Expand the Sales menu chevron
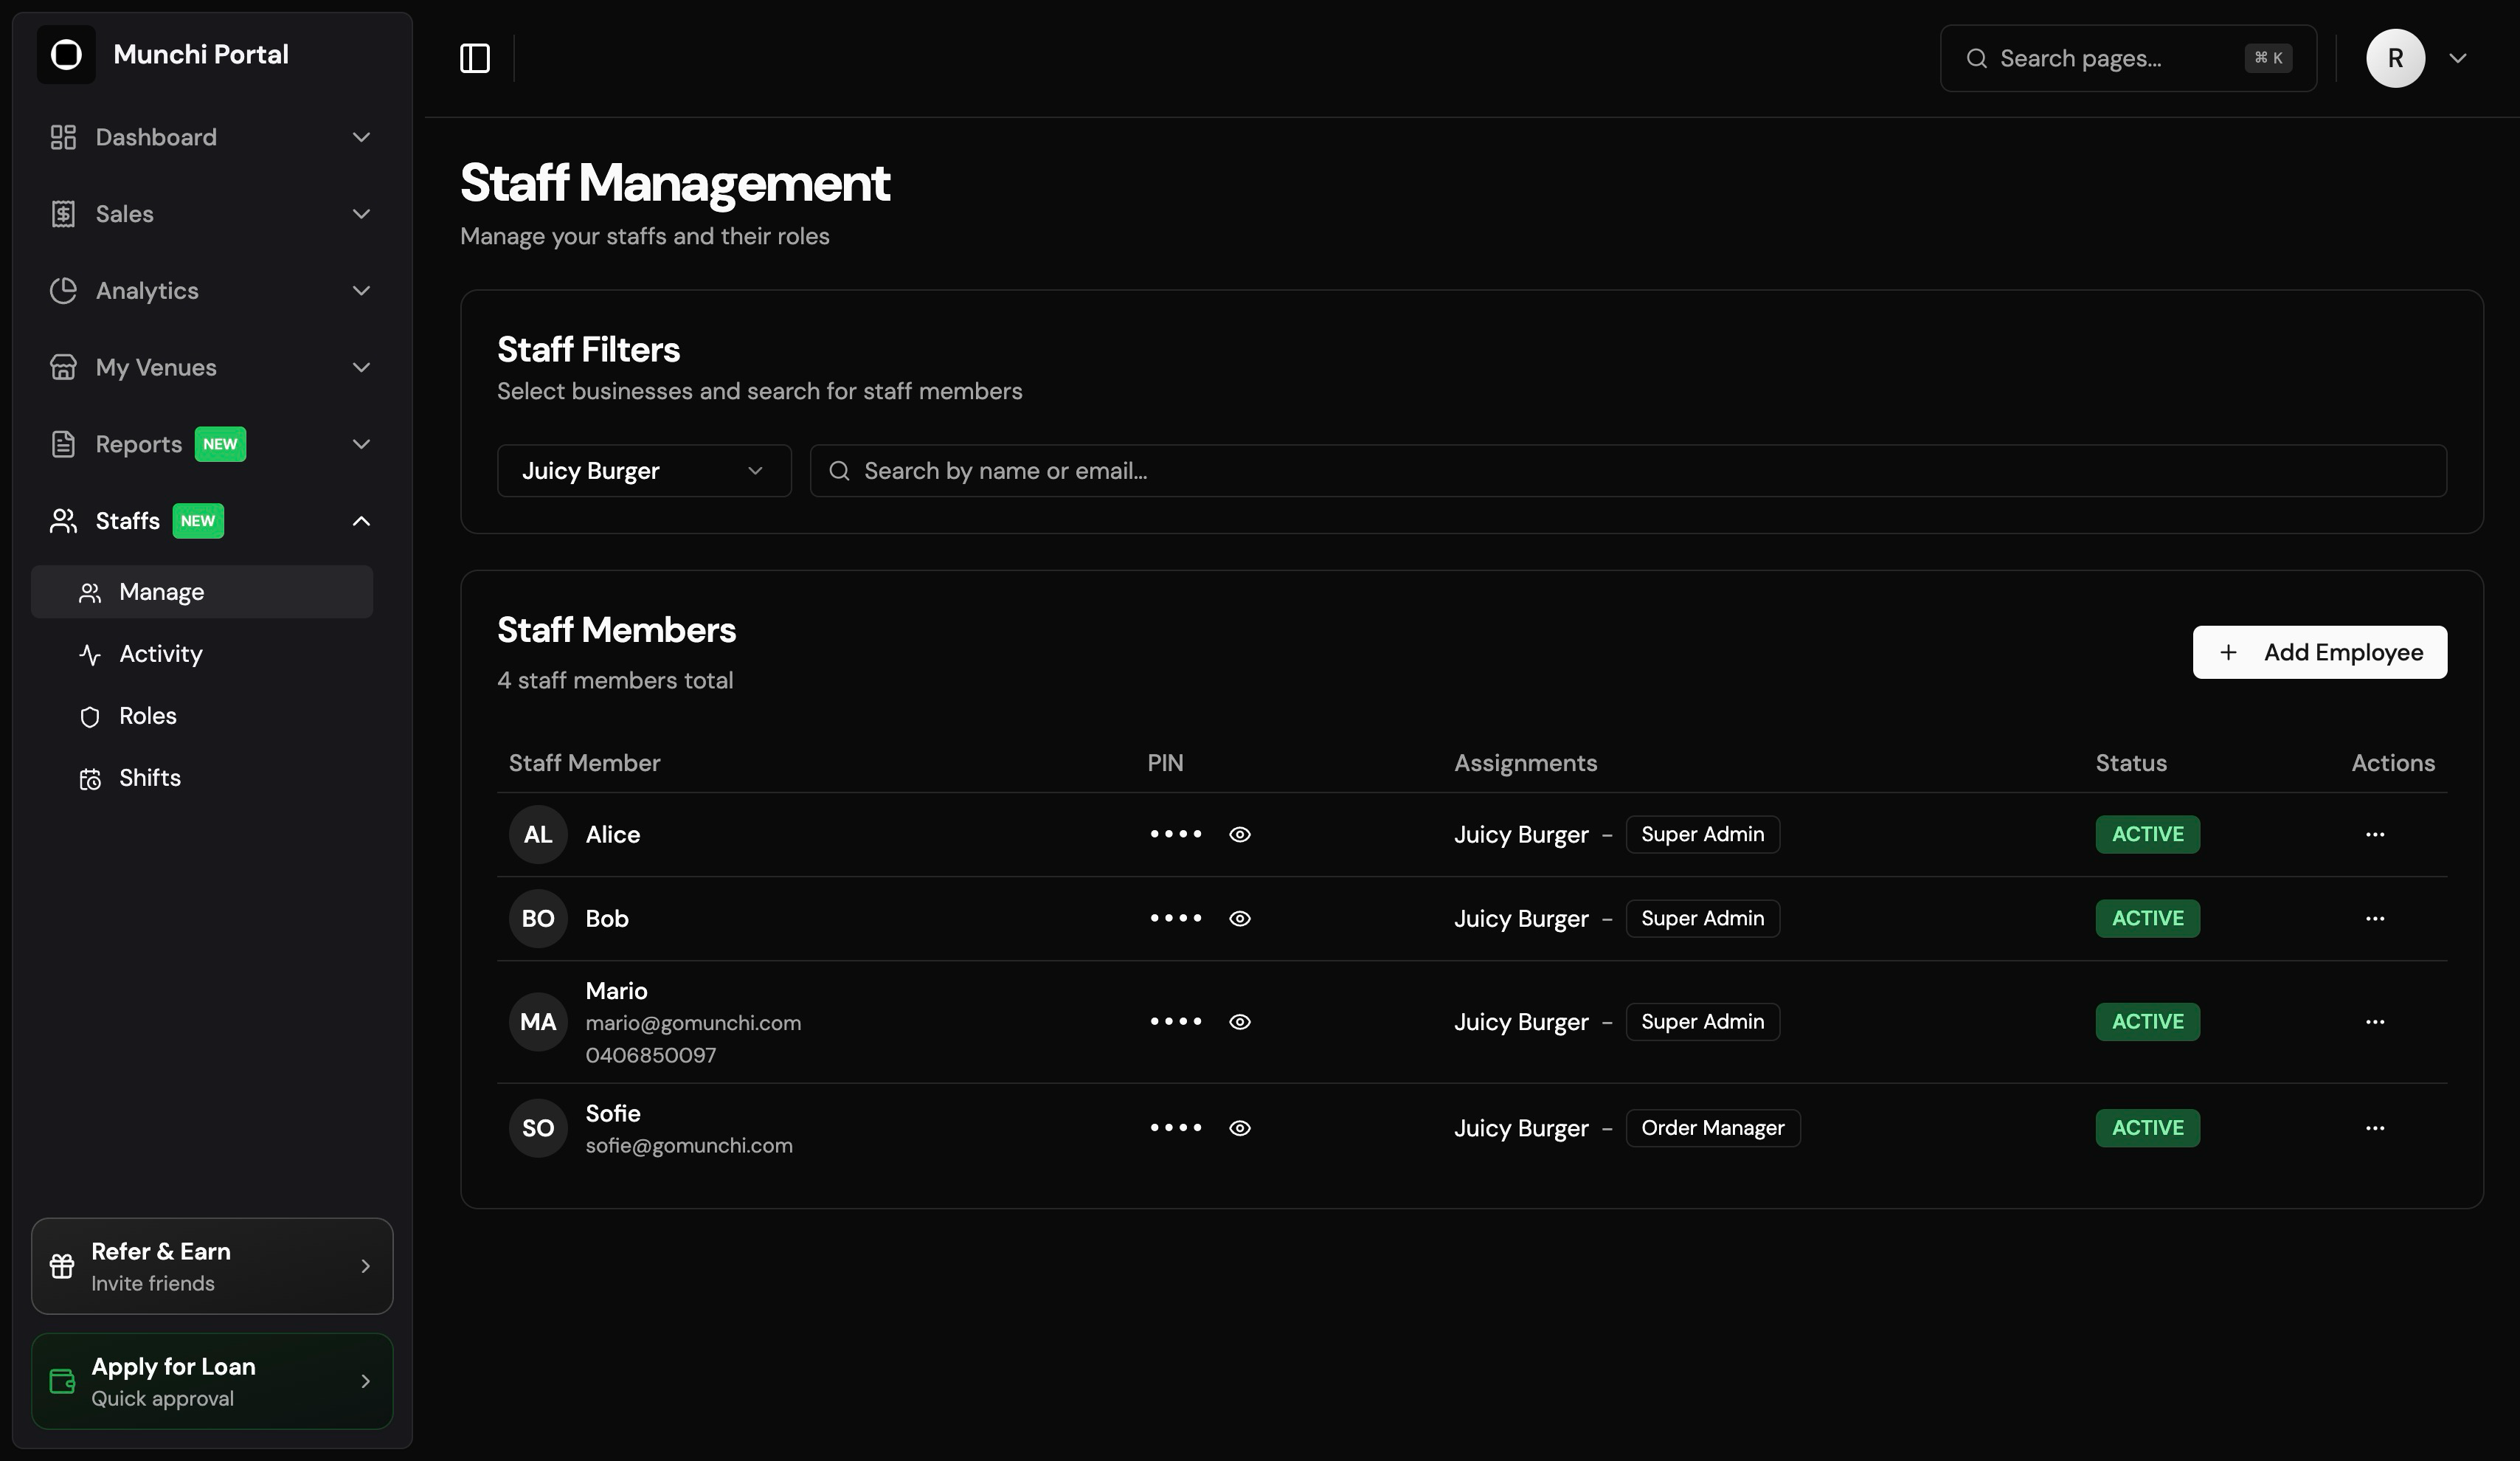Viewport: 2520px width, 1461px height. (x=362, y=214)
